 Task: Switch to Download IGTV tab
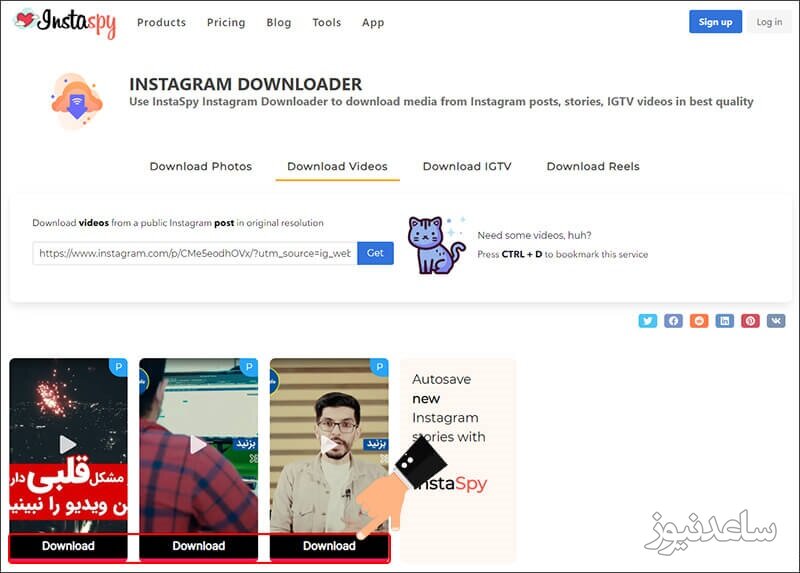pyautogui.click(x=467, y=166)
